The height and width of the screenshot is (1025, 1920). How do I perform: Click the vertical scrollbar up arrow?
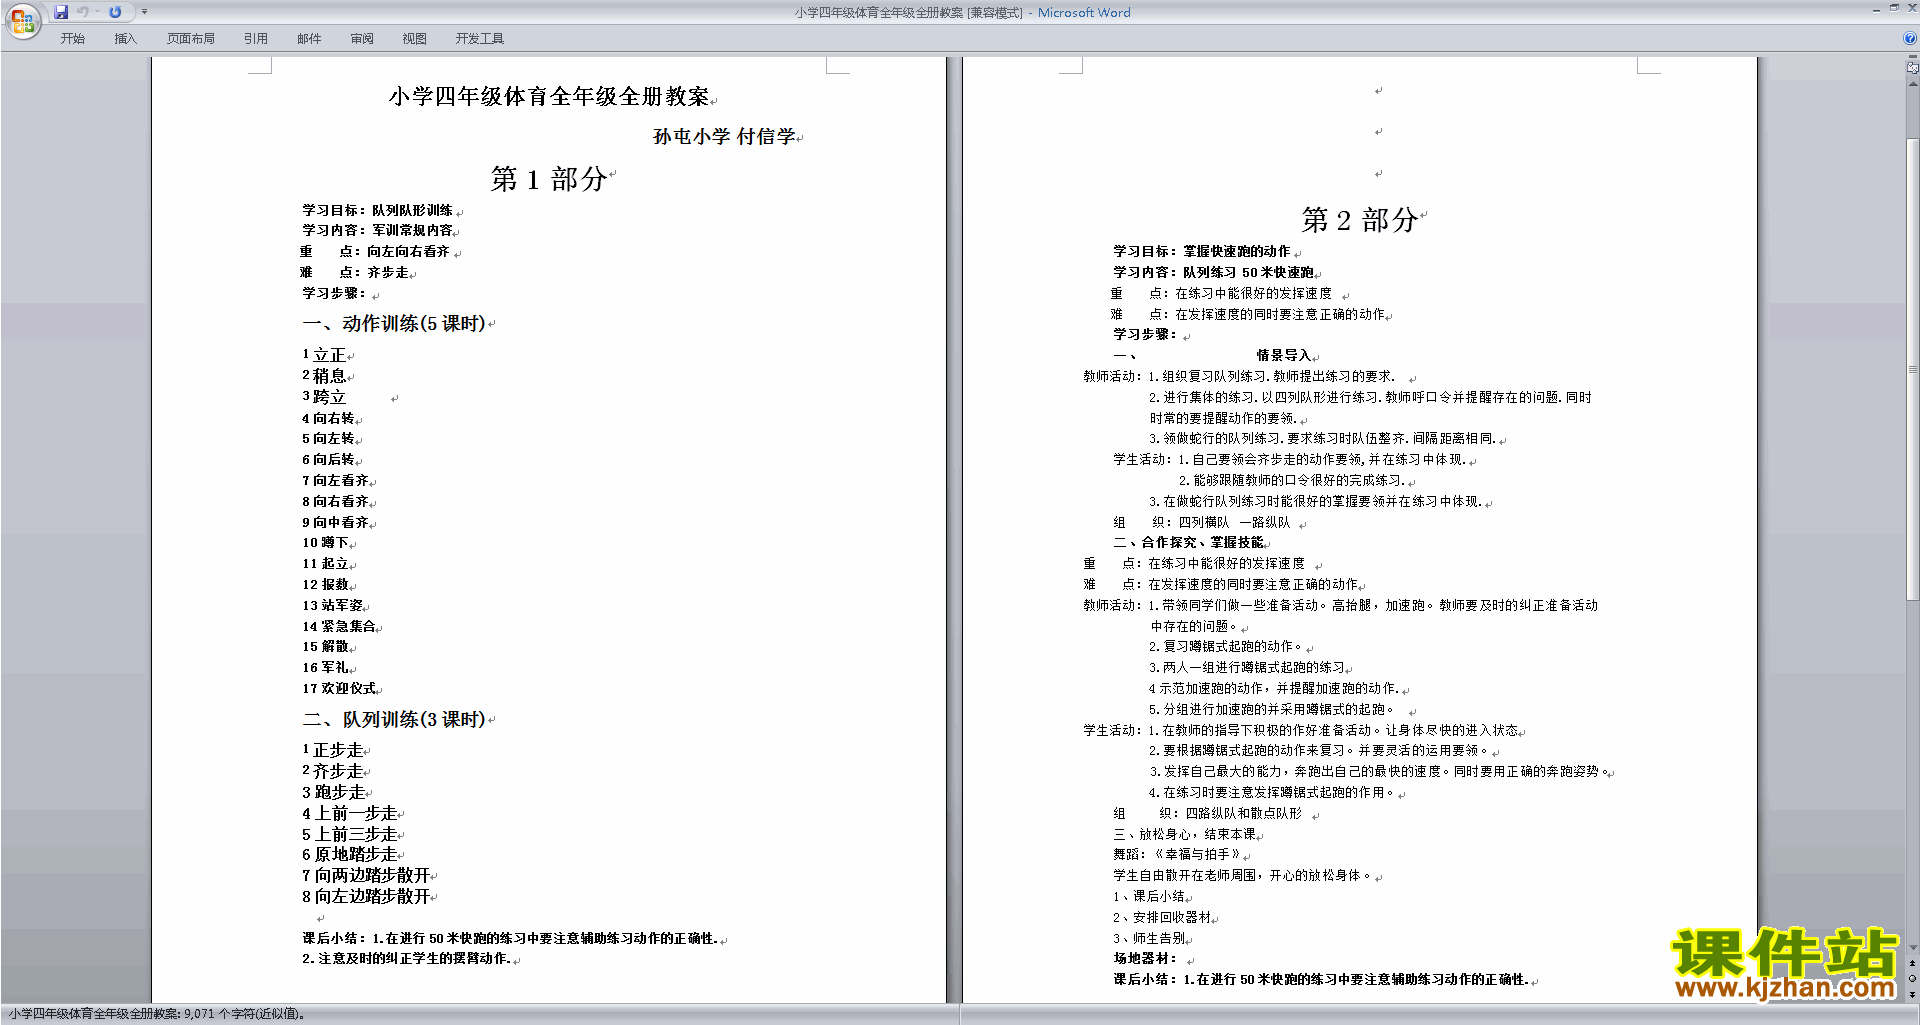1912,84
